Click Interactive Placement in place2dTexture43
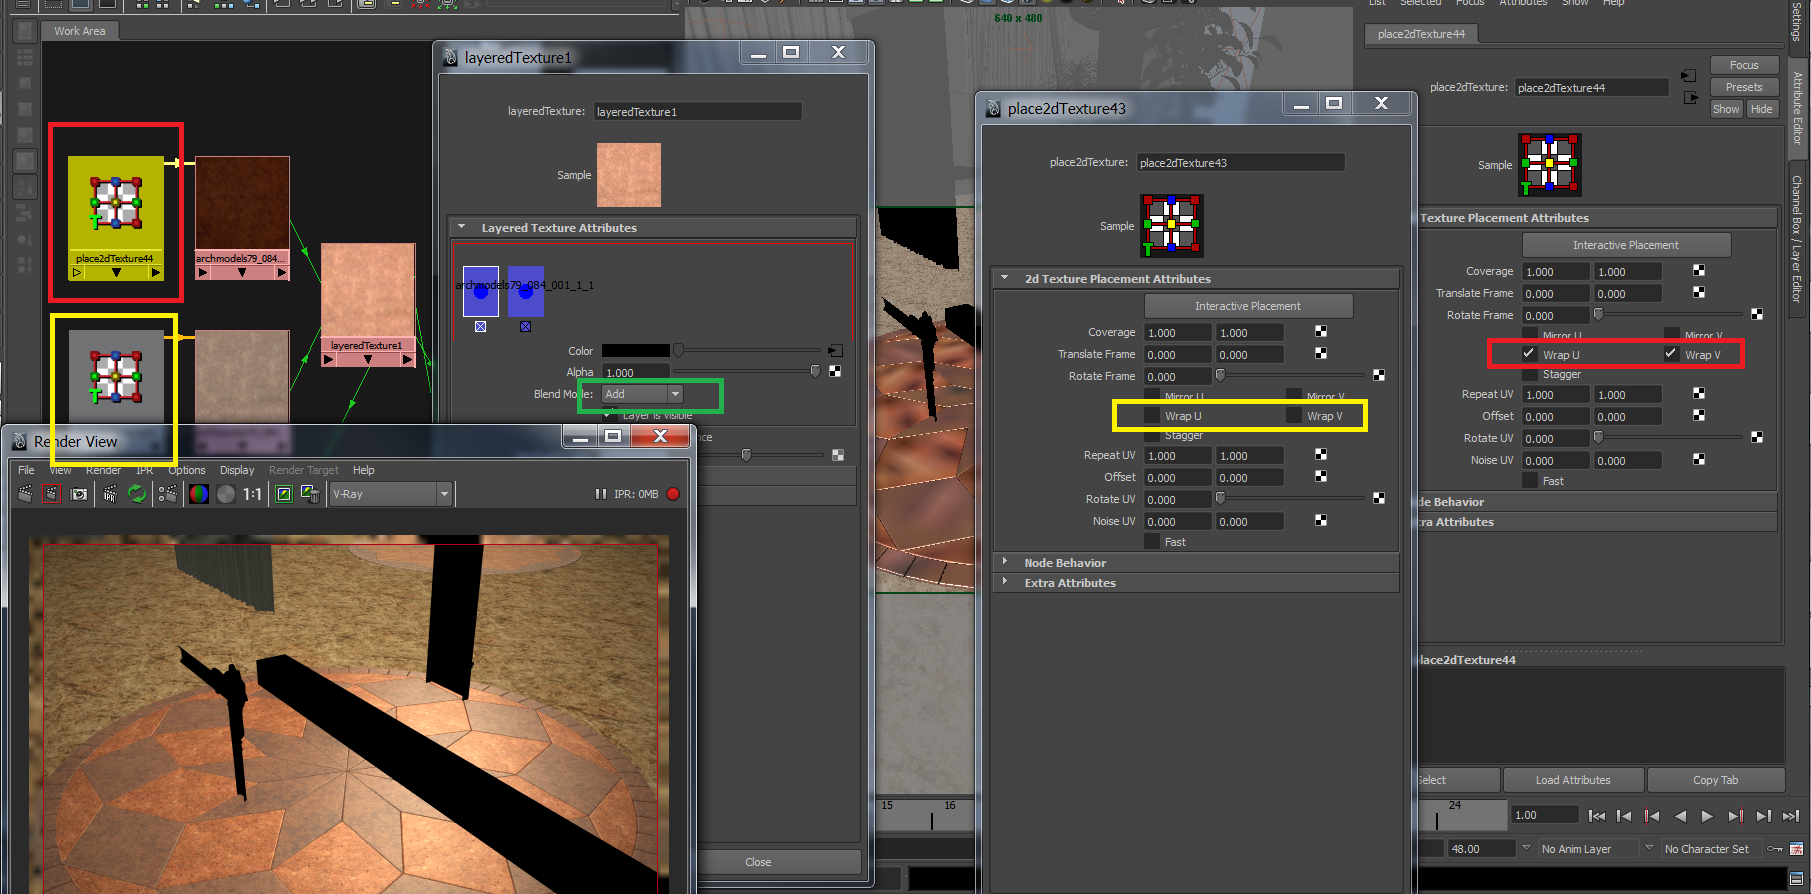 coord(1248,306)
